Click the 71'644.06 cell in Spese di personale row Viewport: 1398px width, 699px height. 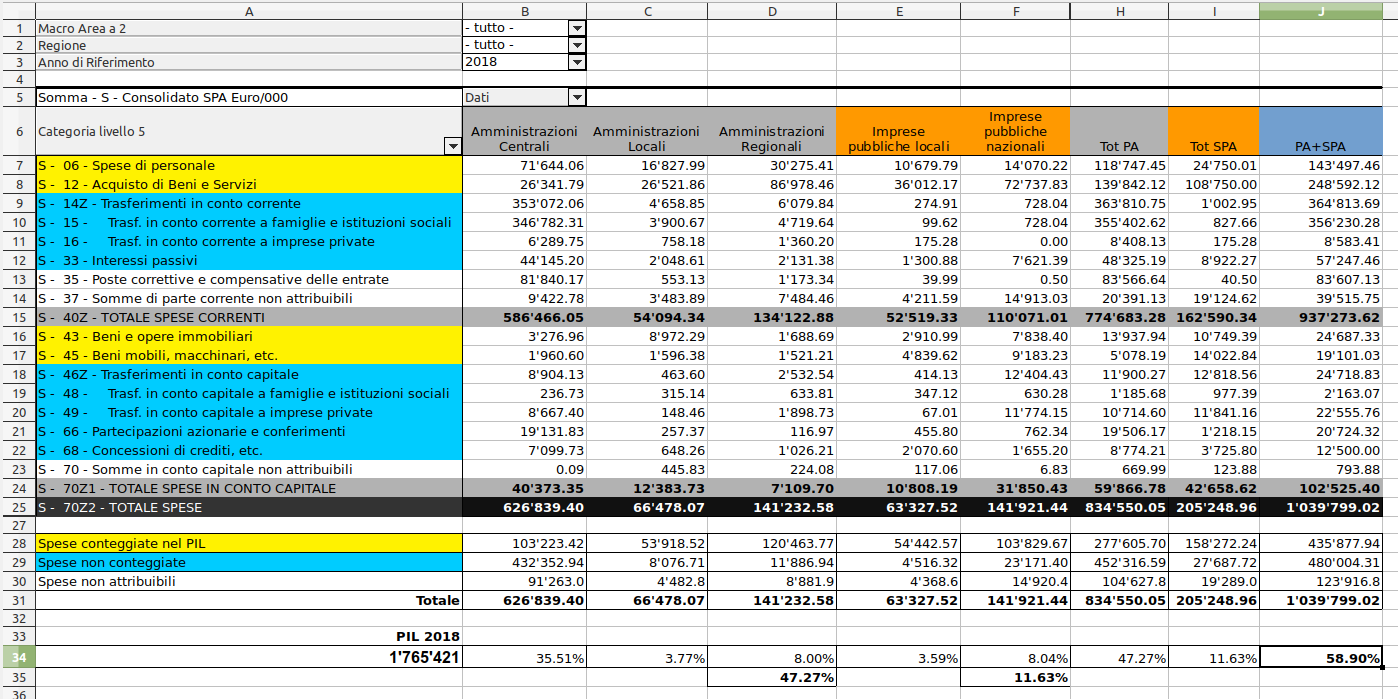tap(525, 165)
